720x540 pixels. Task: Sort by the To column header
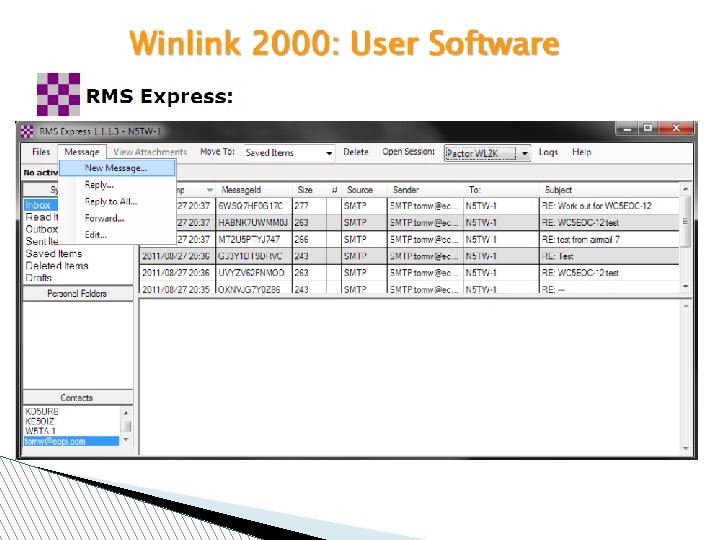pos(474,190)
